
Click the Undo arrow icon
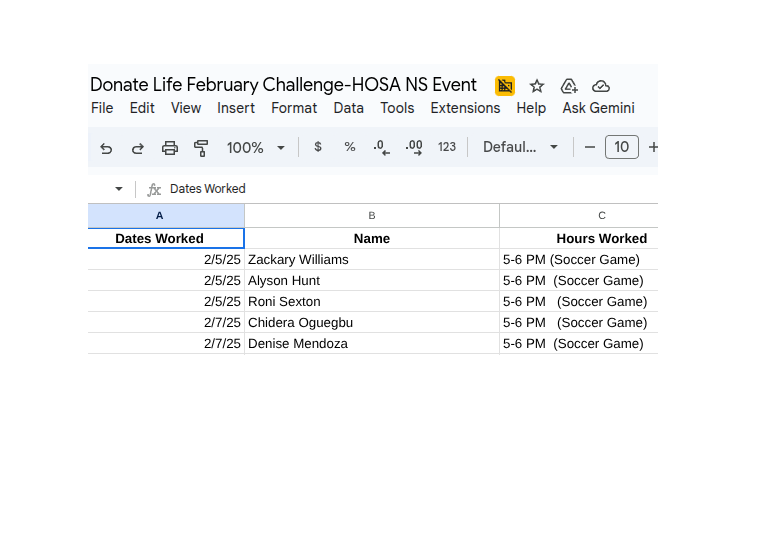pos(106,148)
